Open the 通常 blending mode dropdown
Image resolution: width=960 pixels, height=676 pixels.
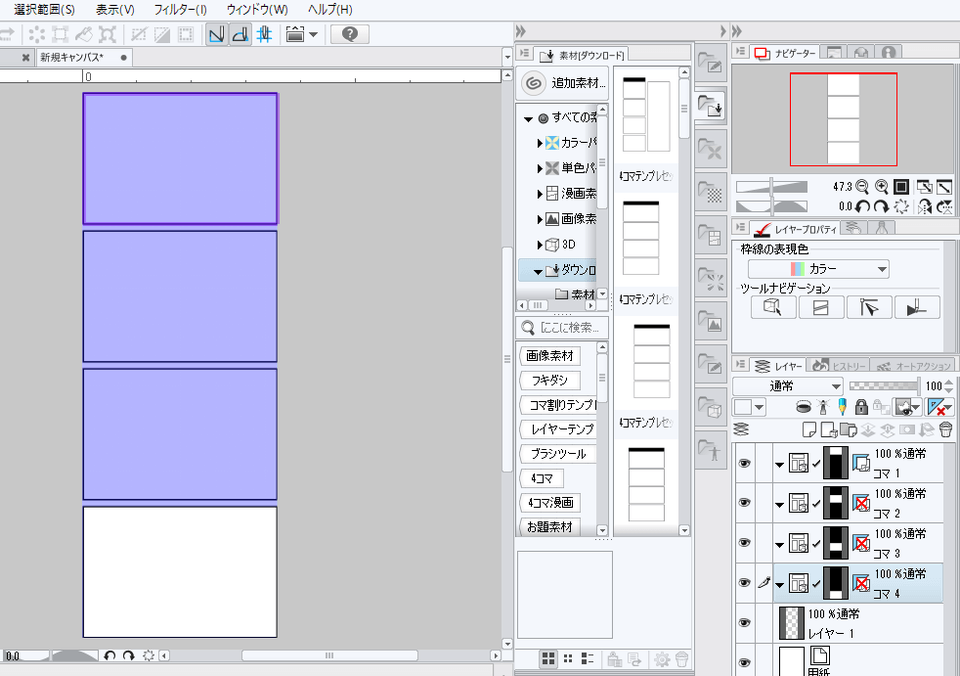coord(789,386)
